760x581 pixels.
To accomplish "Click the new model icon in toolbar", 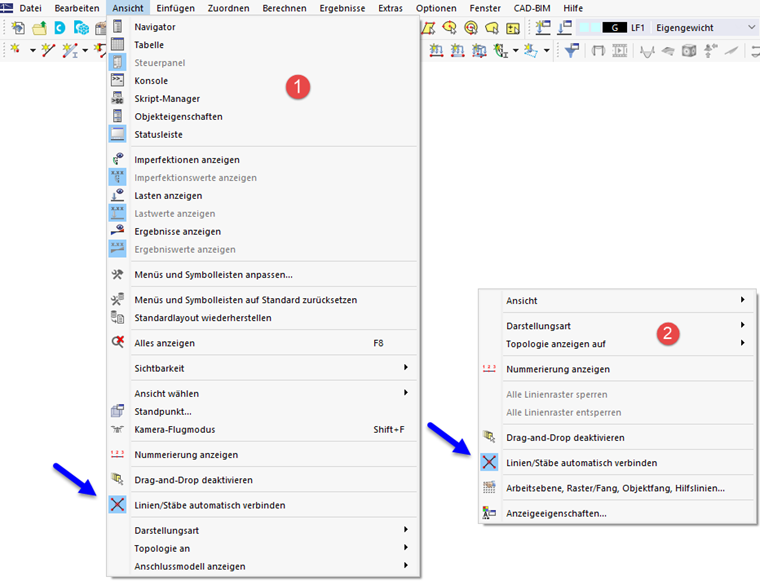I will (18, 28).
